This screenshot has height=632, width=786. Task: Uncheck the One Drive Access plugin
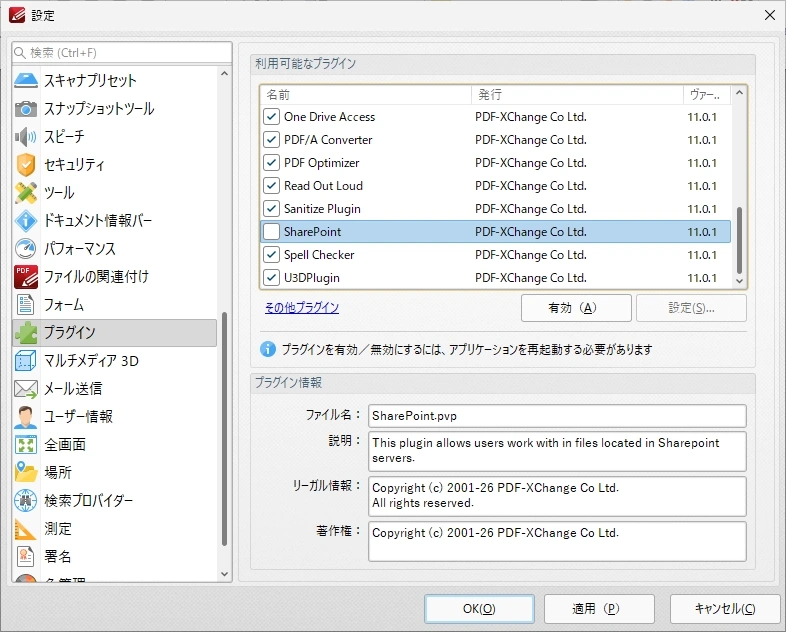tap(271, 117)
